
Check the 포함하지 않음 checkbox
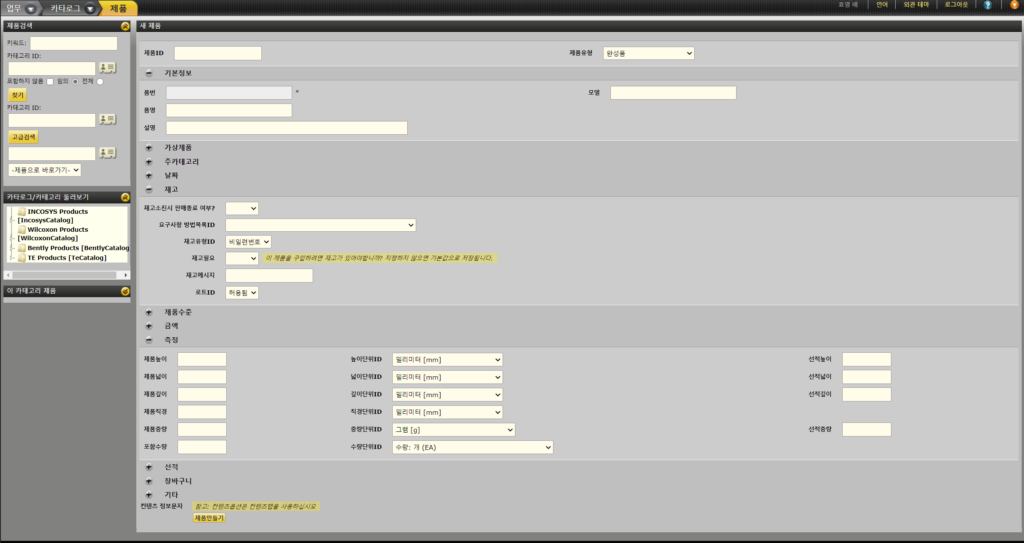tap(51, 82)
